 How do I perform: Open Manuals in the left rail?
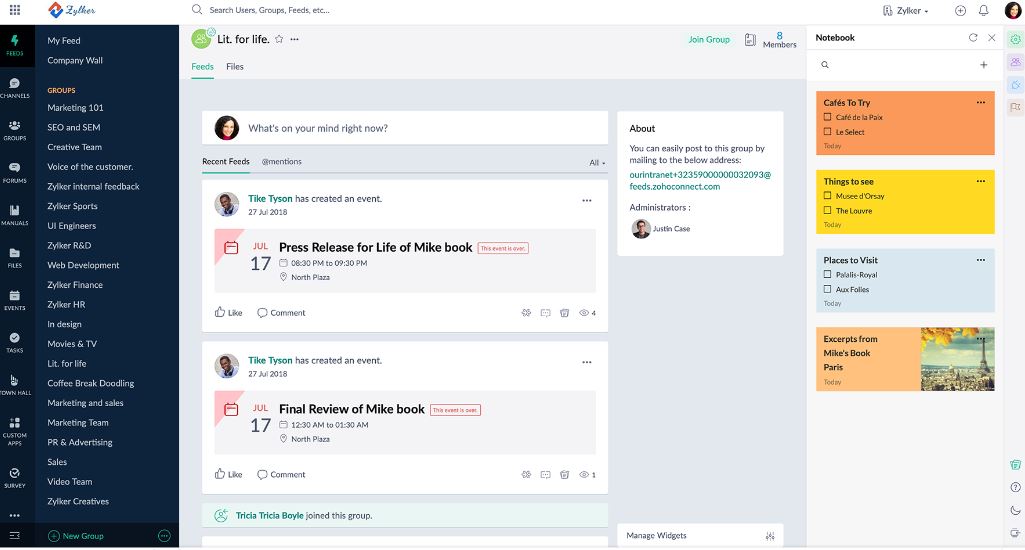click(x=14, y=215)
